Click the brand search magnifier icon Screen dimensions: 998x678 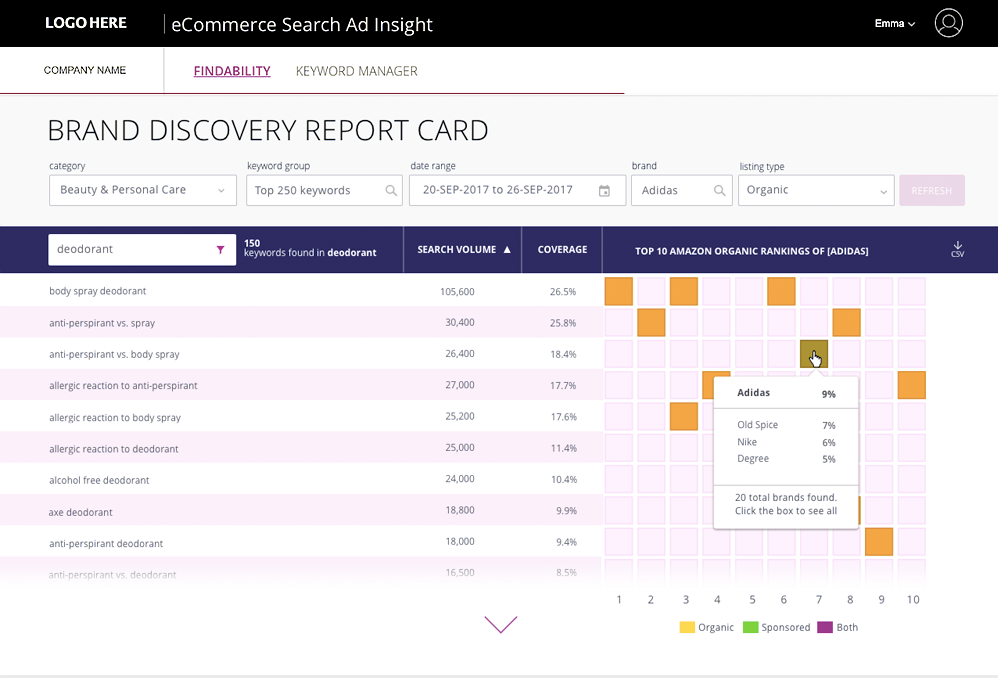coord(719,190)
